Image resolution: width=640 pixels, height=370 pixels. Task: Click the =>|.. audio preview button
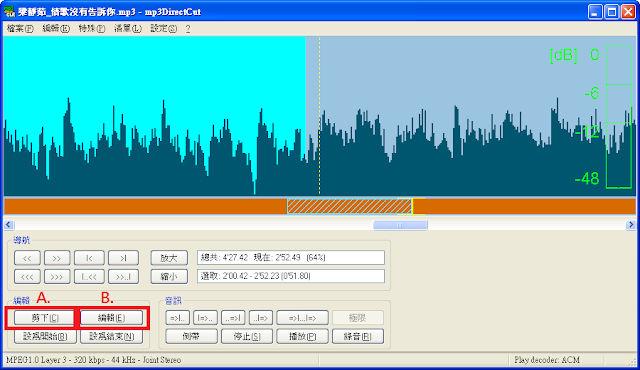(178, 318)
